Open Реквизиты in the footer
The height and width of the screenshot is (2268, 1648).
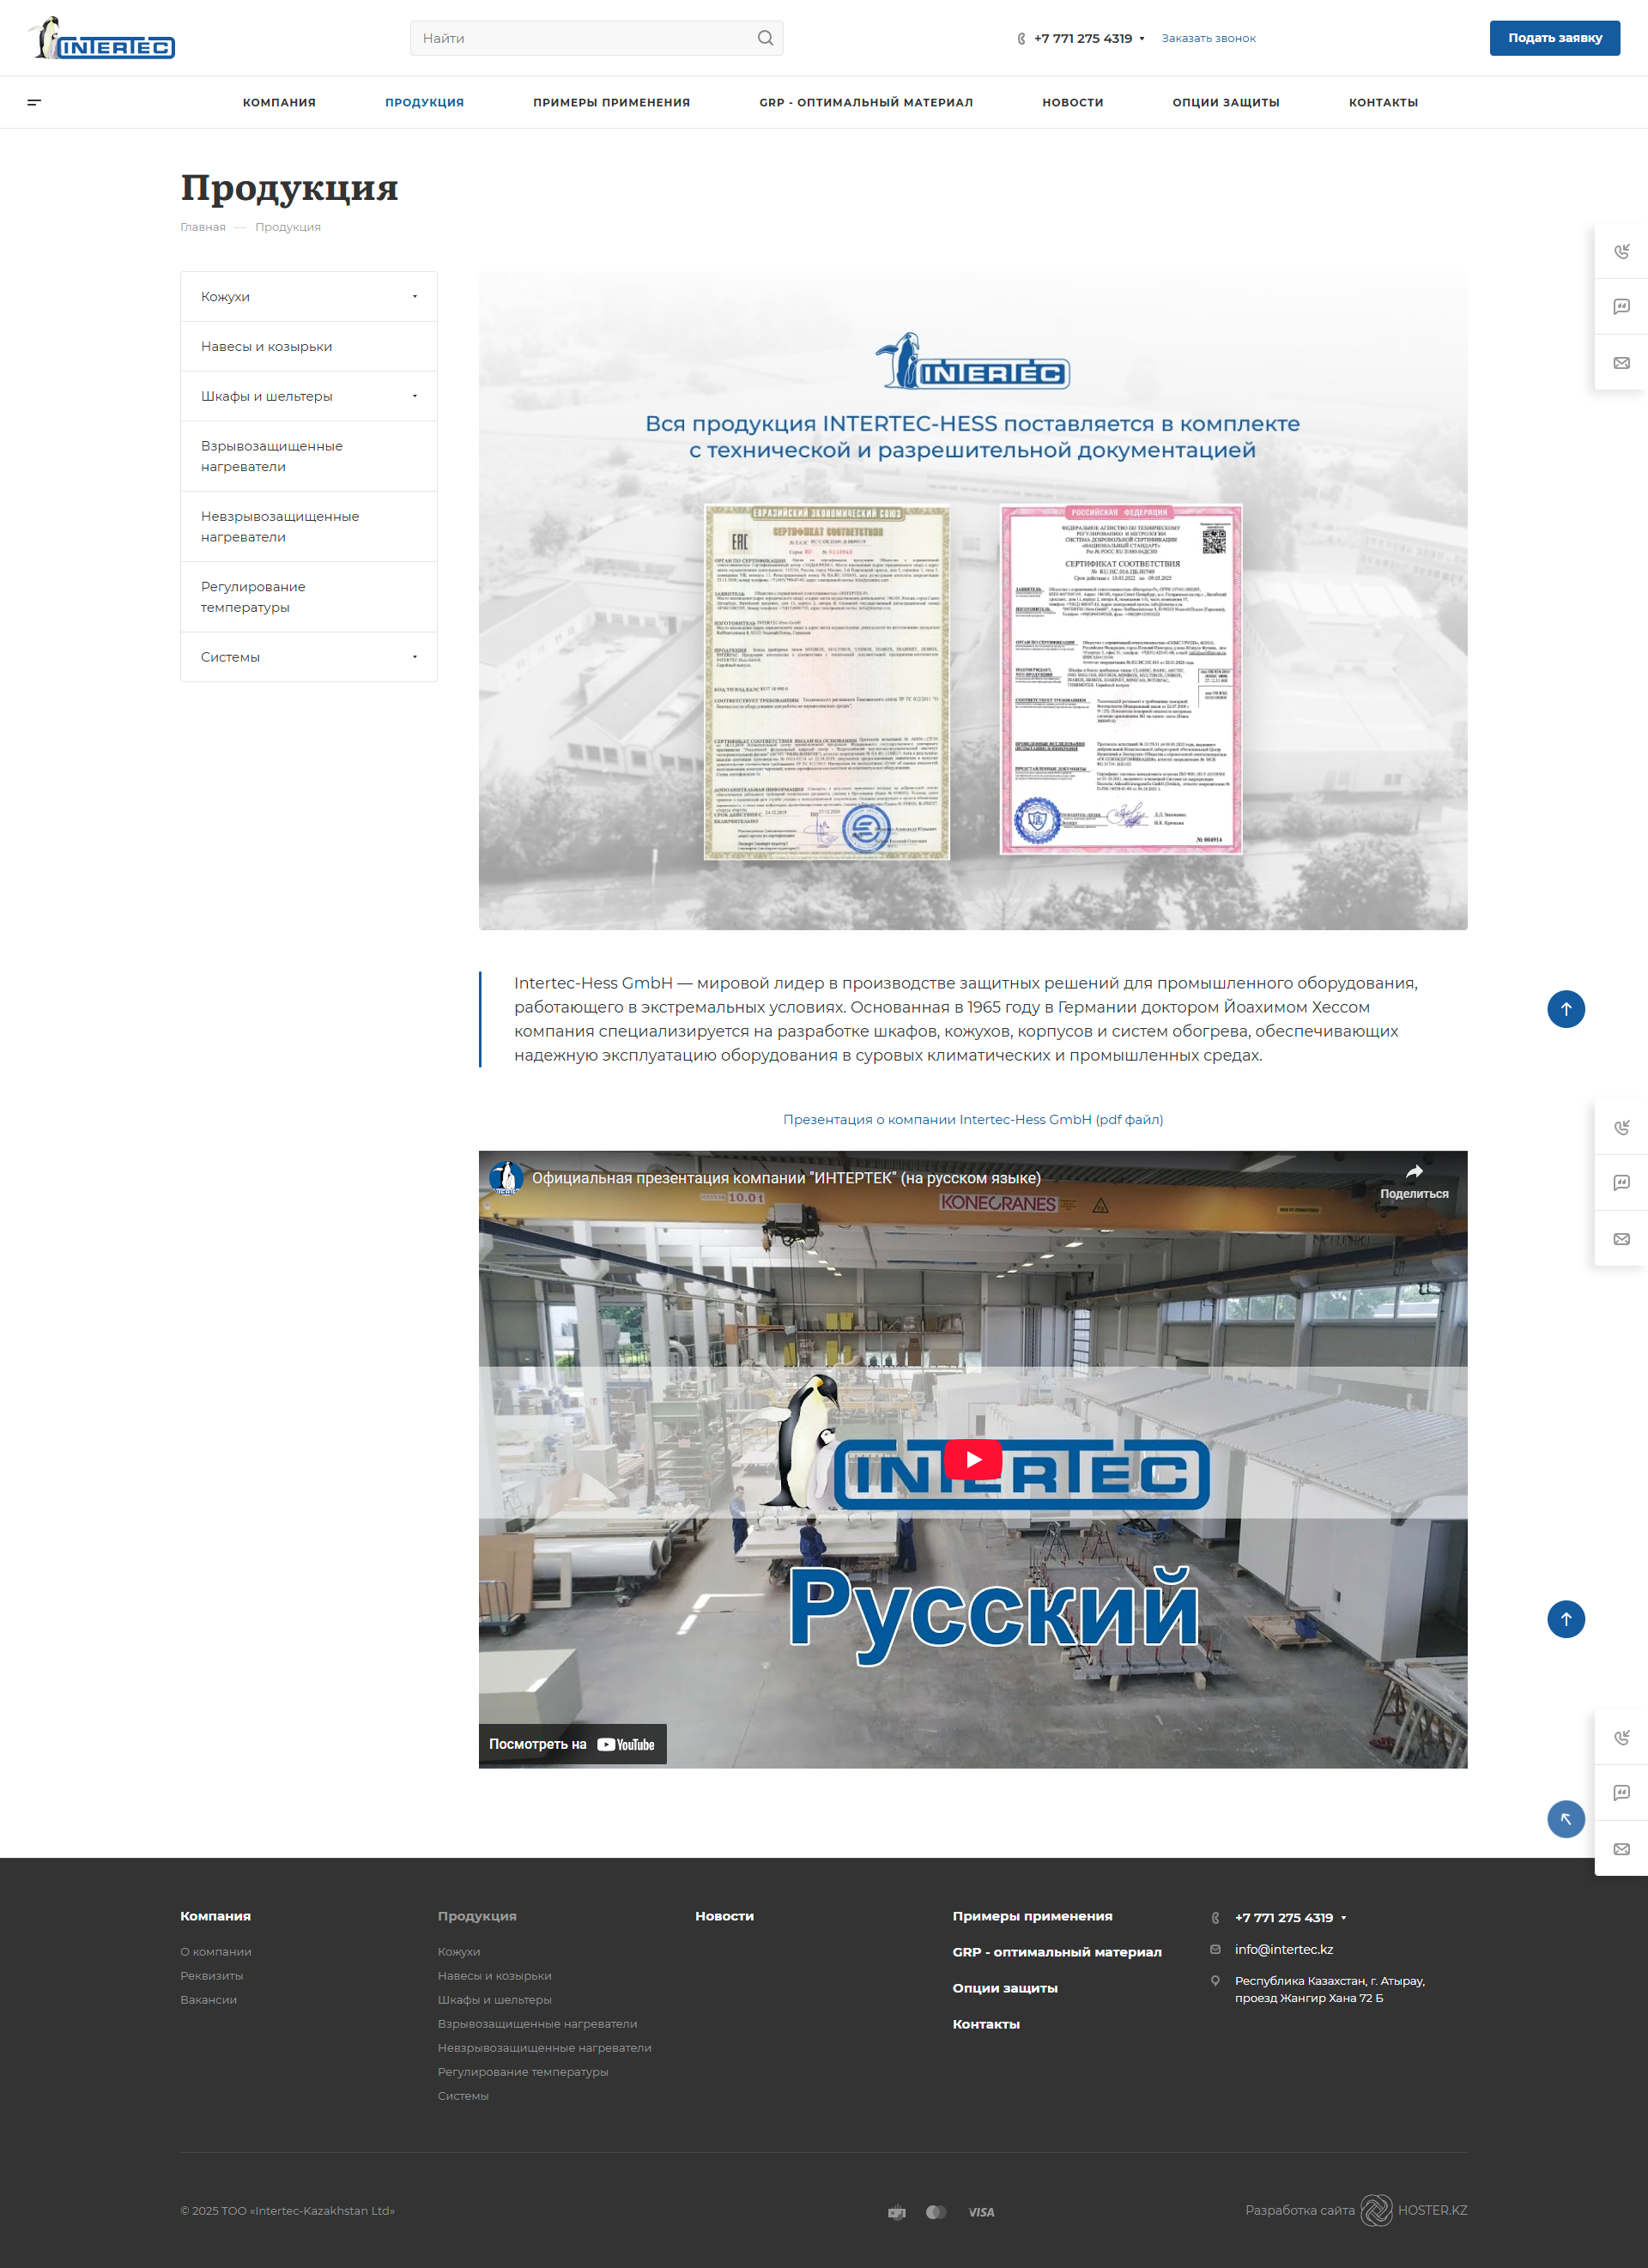(x=211, y=1975)
